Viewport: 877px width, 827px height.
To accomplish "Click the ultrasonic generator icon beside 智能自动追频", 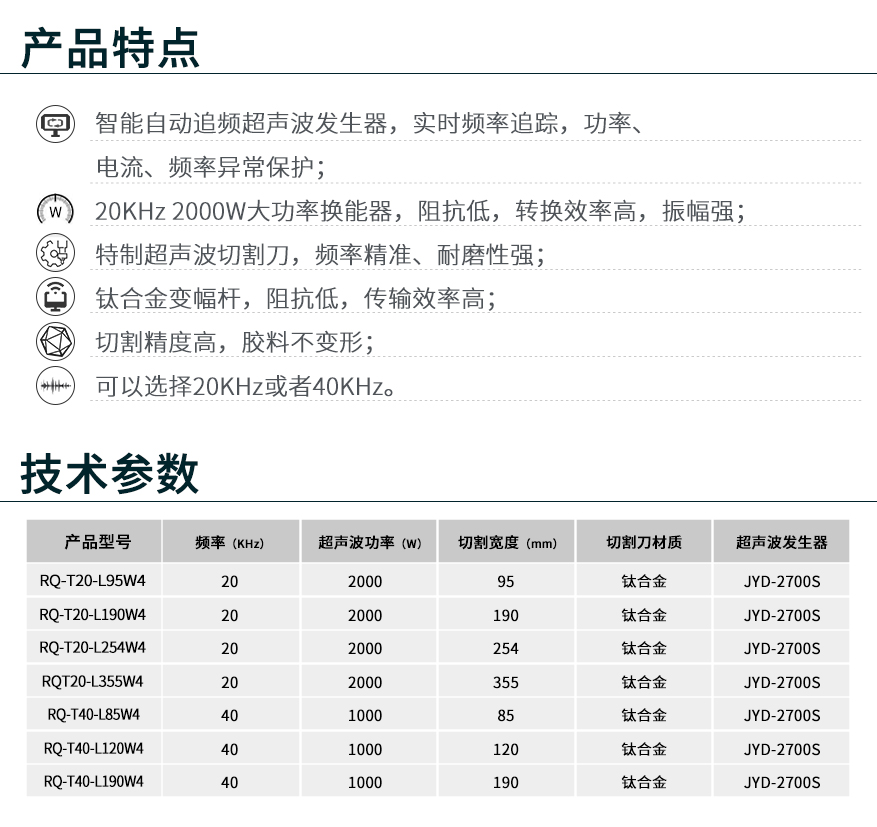I will [x=55, y=124].
